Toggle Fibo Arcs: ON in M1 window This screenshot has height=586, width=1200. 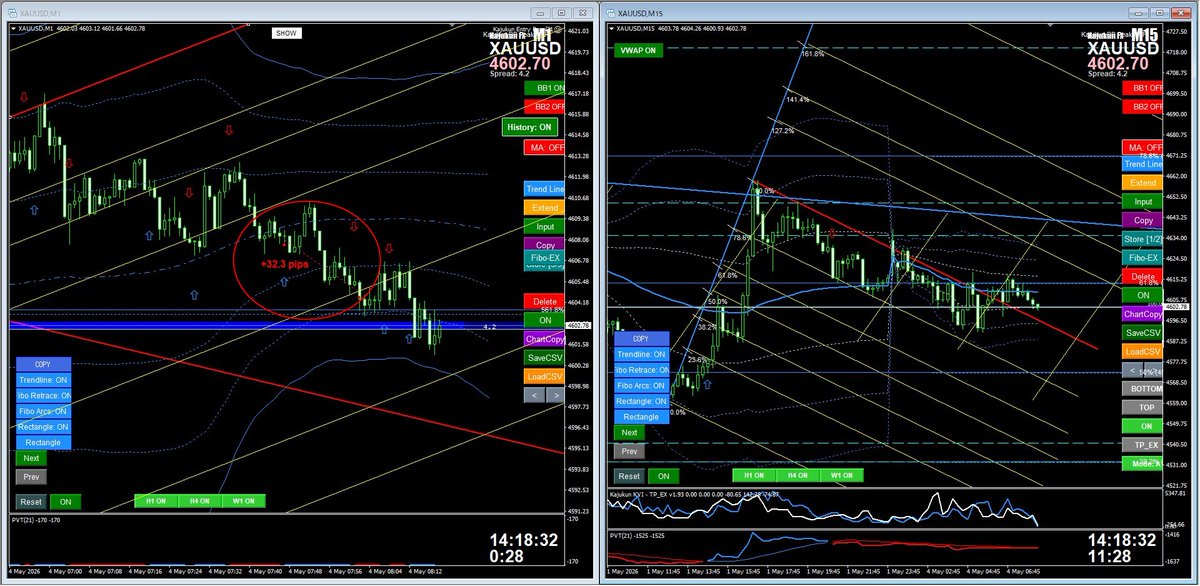click(x=43, y=411)
